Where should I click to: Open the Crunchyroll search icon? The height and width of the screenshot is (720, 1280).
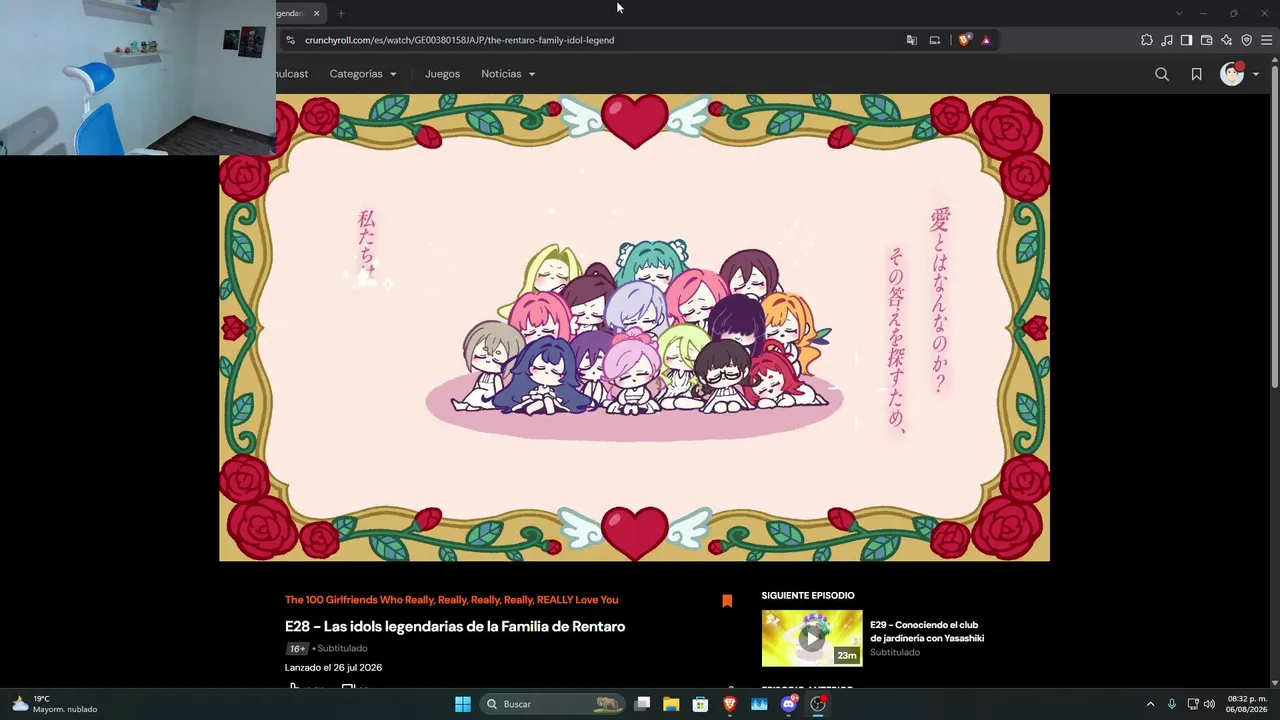coord(1162,74)
